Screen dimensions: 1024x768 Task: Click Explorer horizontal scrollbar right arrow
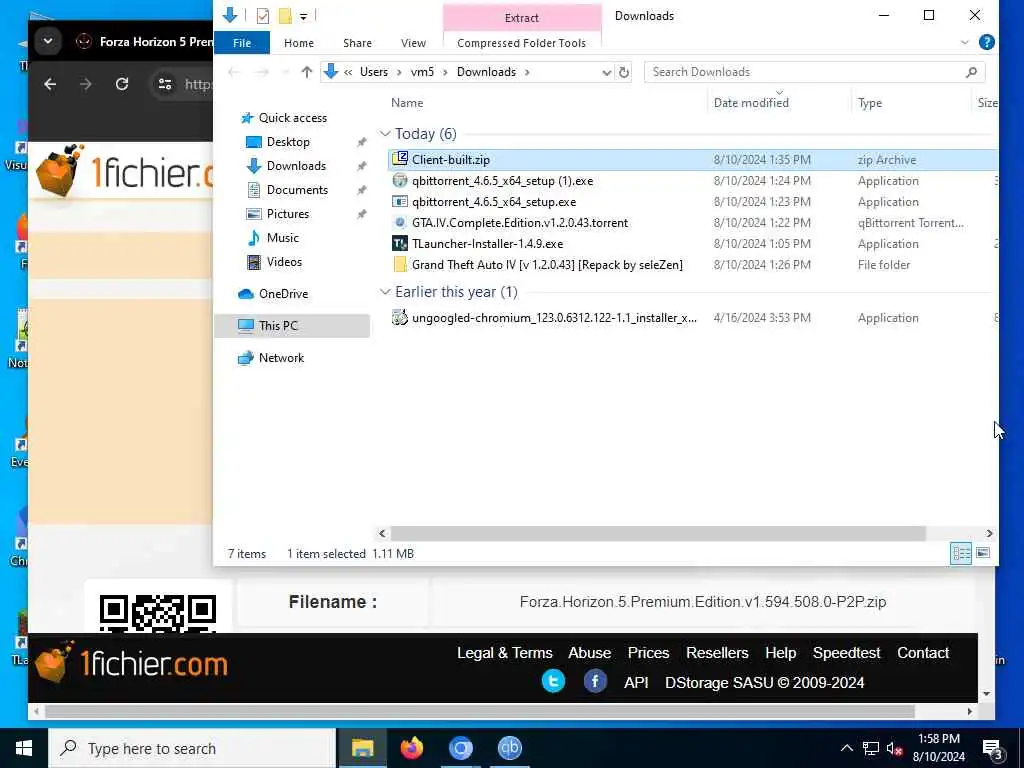989,534
